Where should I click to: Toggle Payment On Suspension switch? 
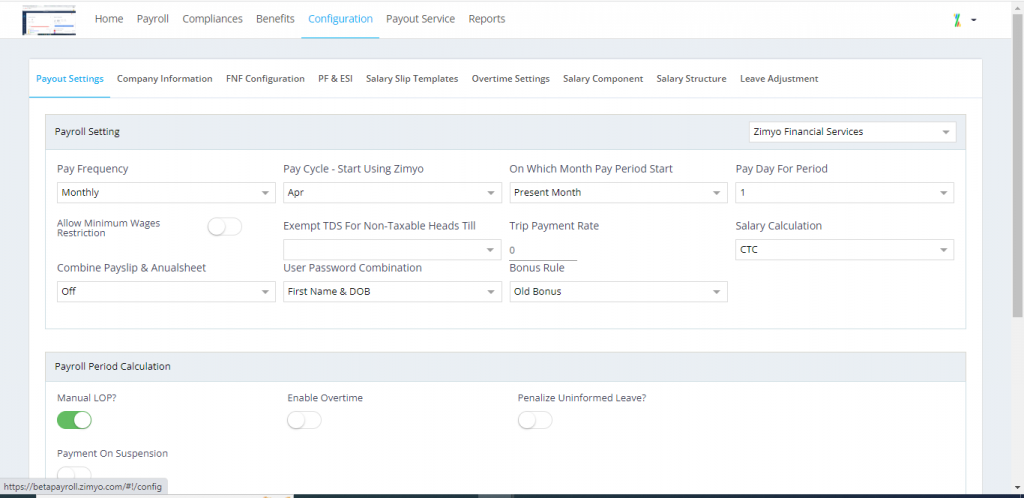74,474
